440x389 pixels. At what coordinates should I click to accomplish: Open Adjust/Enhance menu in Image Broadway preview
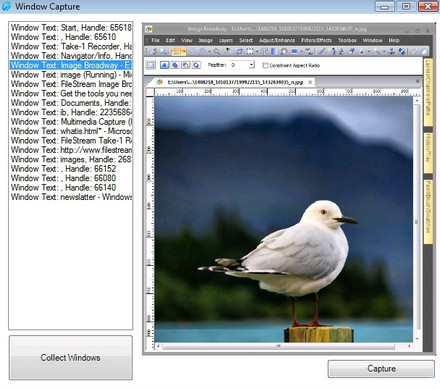(277, 40)
